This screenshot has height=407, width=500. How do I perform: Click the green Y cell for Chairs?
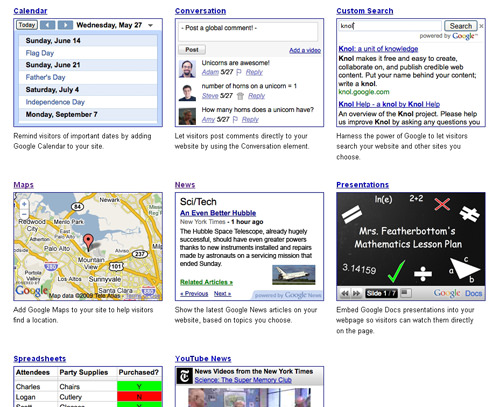(x=139, y=386)
